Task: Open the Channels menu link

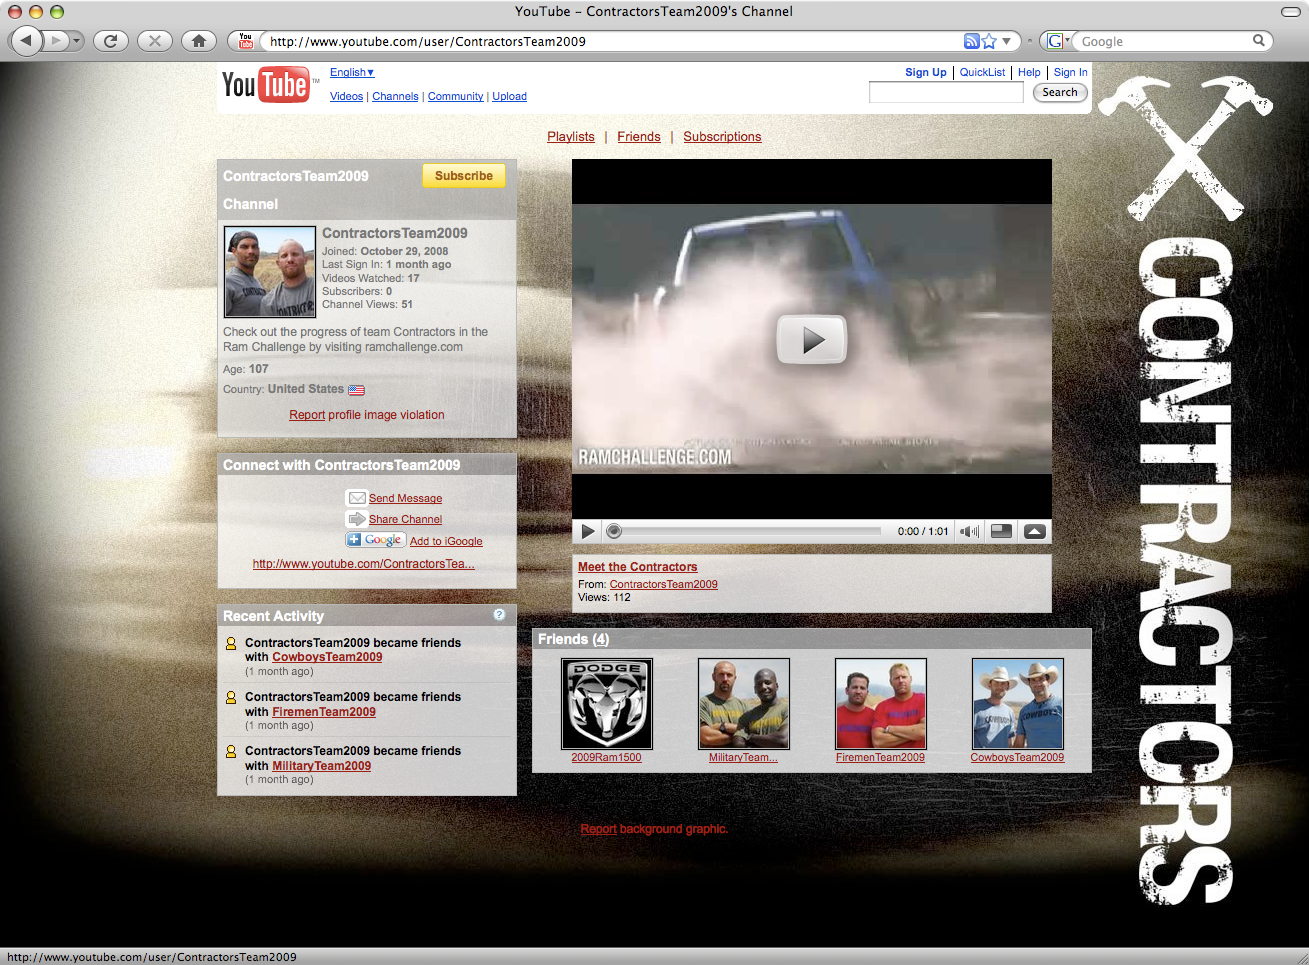Action: click(x=395, y=96)
